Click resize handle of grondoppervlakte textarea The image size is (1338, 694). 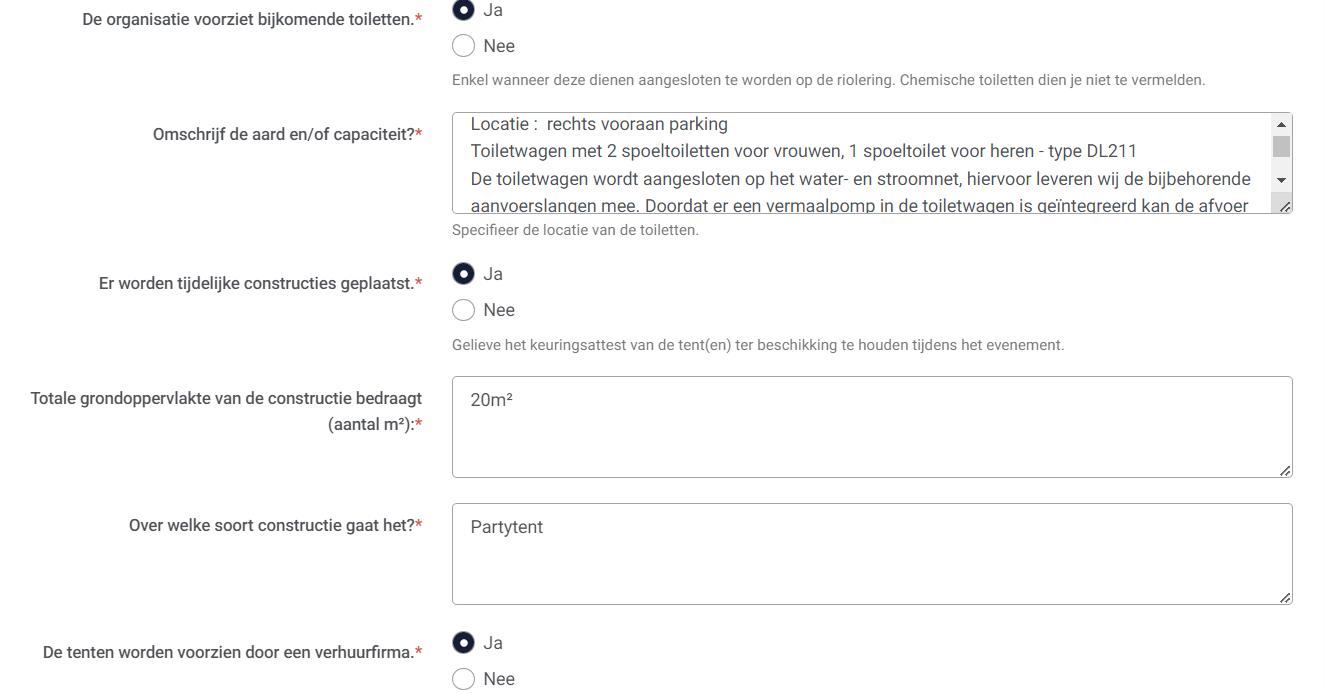(x=1285, y=470)
